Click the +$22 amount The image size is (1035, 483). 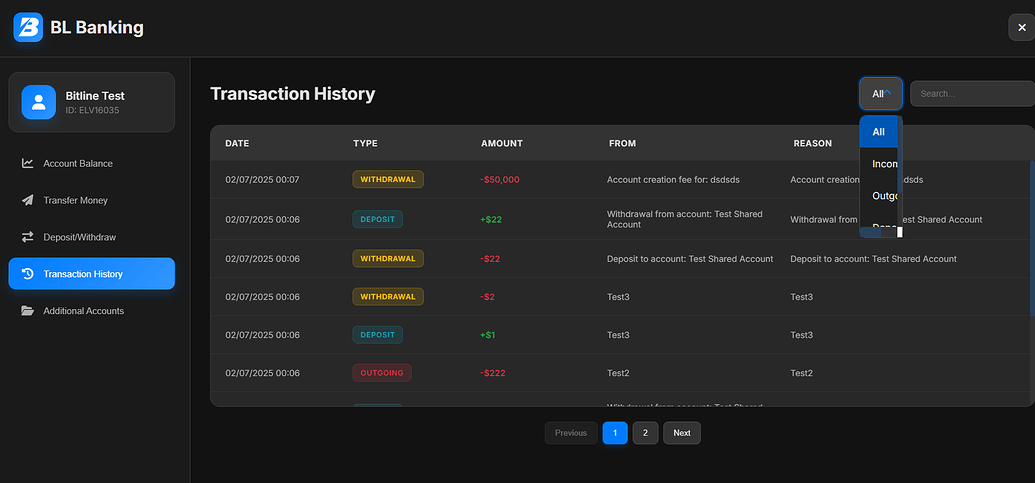490,219
